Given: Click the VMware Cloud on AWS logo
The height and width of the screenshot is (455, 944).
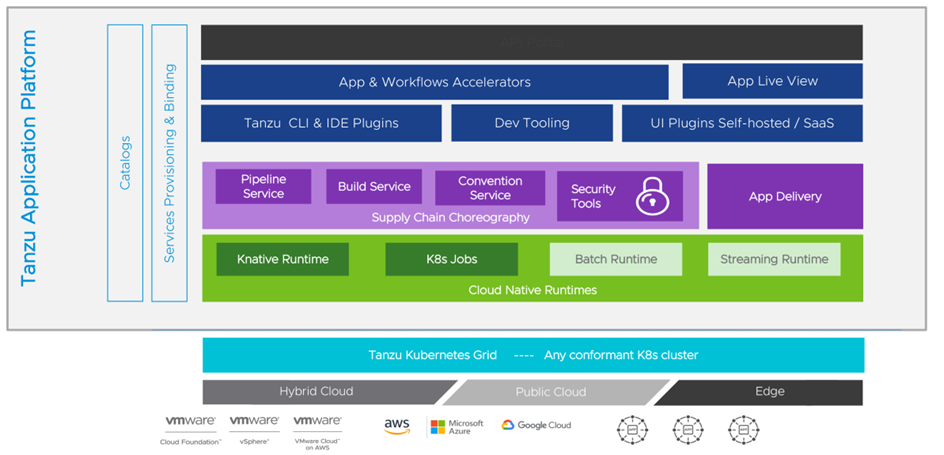Looking at the screenshot, I should pos(317,432).
